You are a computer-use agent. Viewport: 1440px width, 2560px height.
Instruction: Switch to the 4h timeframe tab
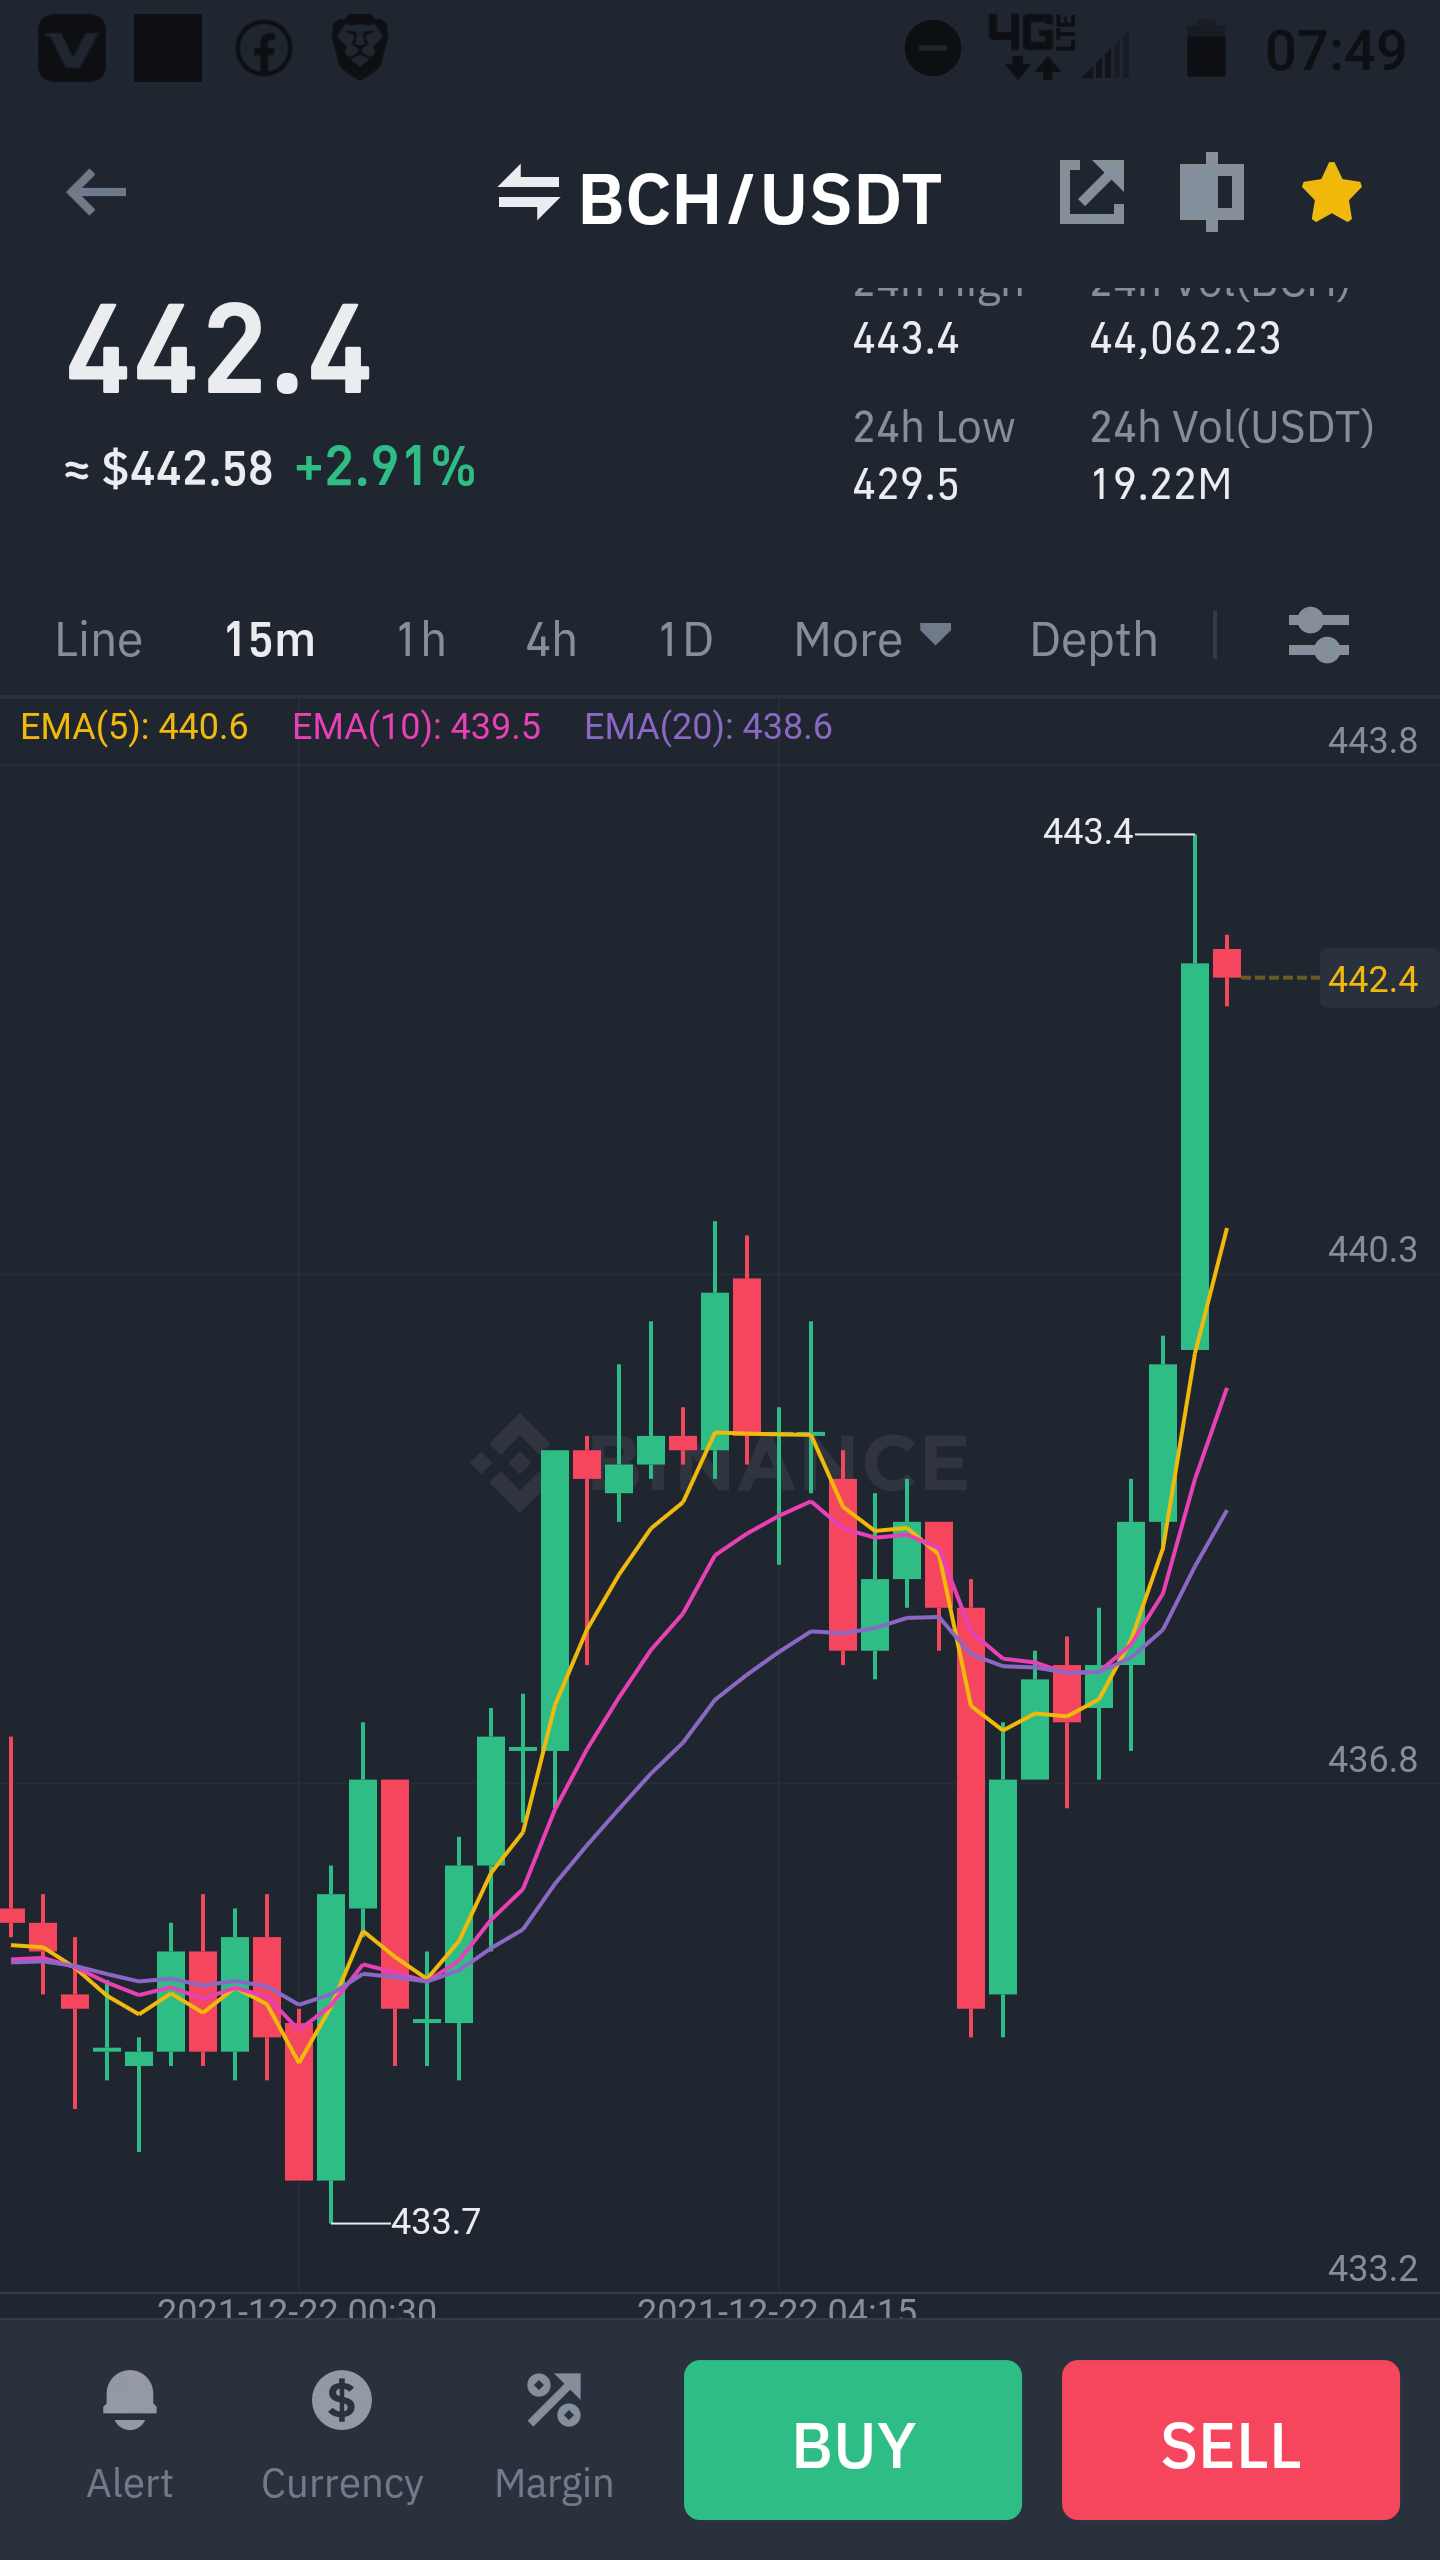(552, 639)
